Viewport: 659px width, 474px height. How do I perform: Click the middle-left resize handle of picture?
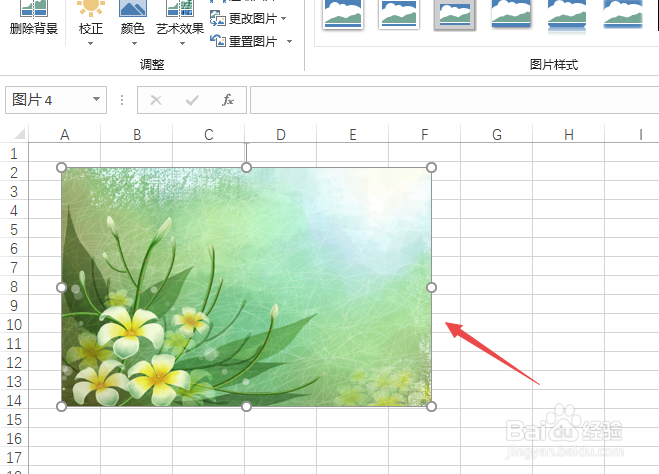61,287
